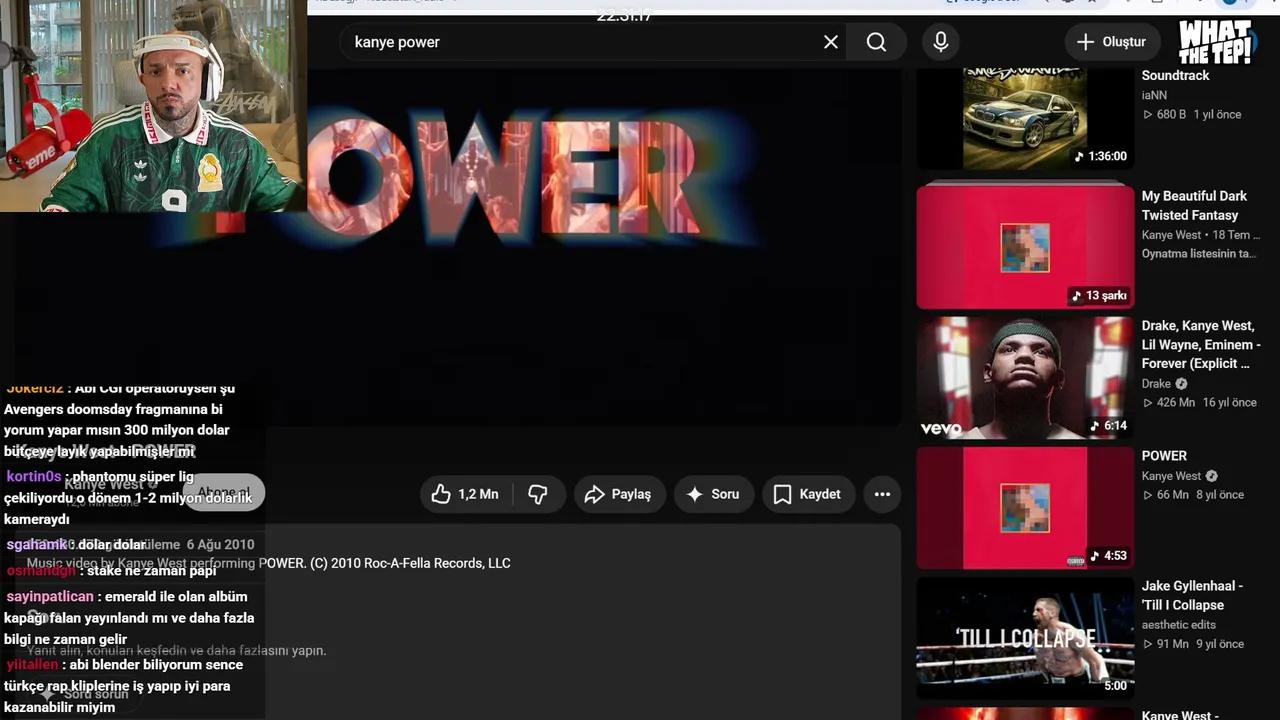Screen dimensions: 1280x720
Task: Click the '5:00' duration badge
Action: pos(1116,686)
